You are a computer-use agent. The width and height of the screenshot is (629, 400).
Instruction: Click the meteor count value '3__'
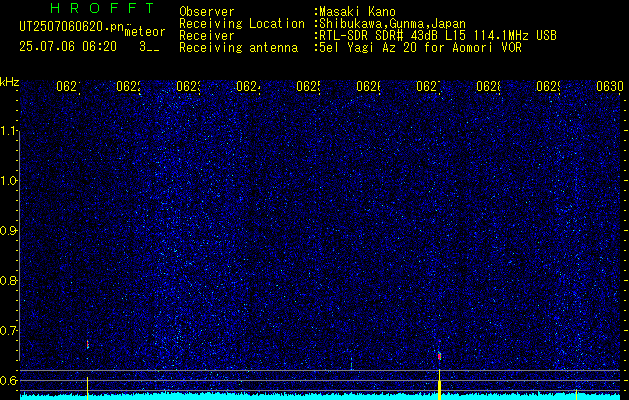tap(149, 47)
